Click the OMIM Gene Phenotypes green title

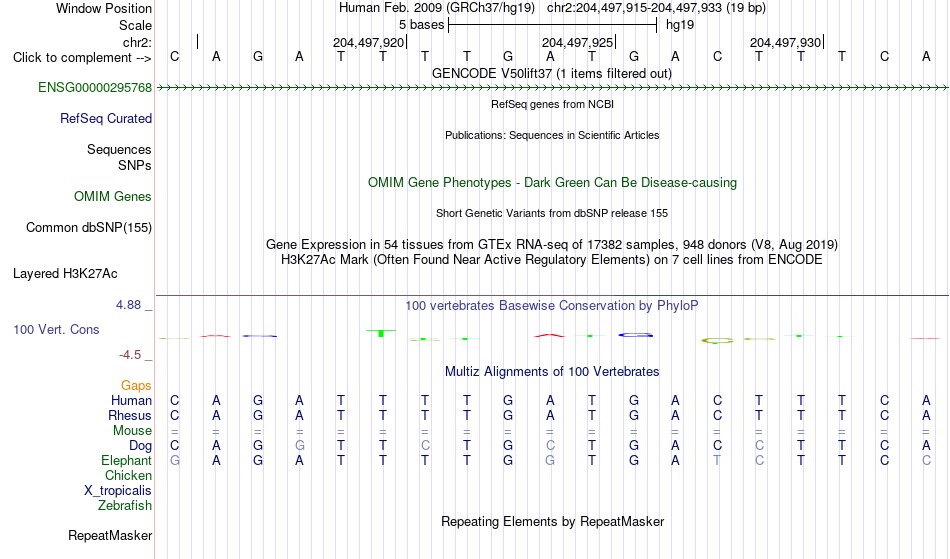(553, 183)
